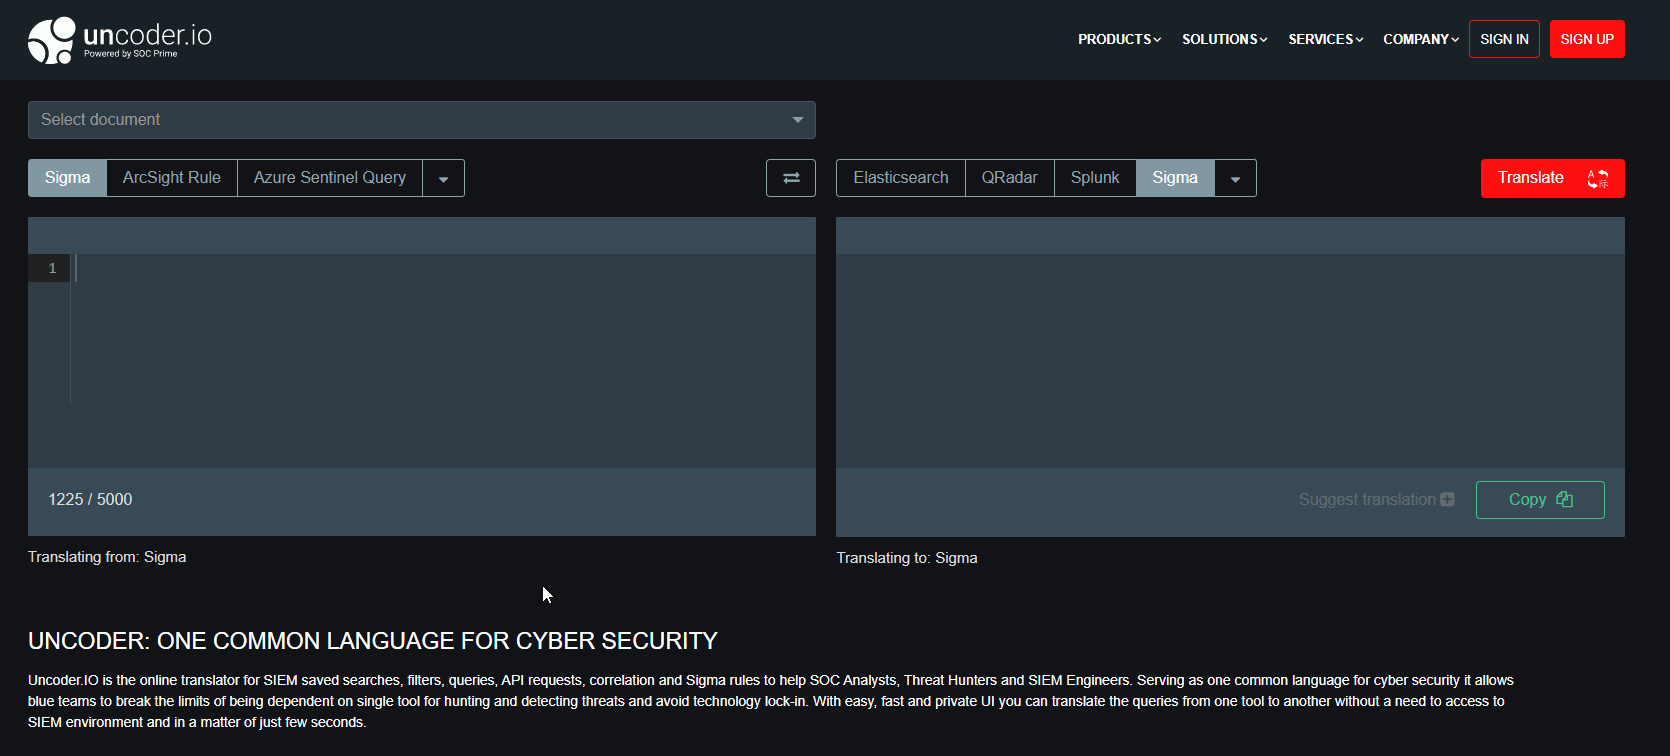Expand more source language options
The height and width of the screenshot is (756, 1670).
click(443, 178)
